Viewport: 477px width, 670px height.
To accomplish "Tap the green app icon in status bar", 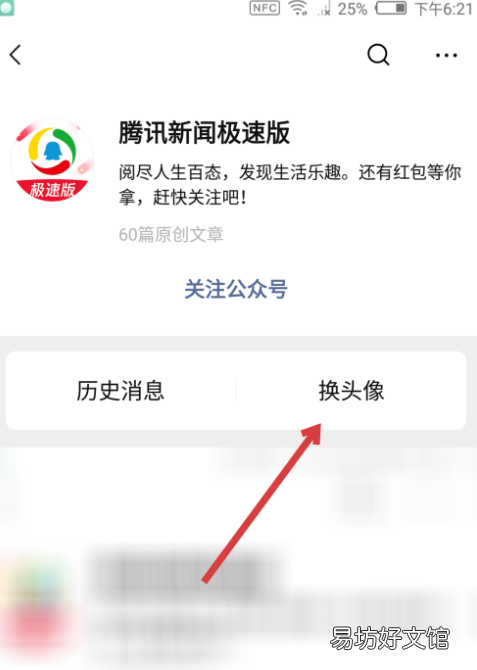I will tap(6, 8).
